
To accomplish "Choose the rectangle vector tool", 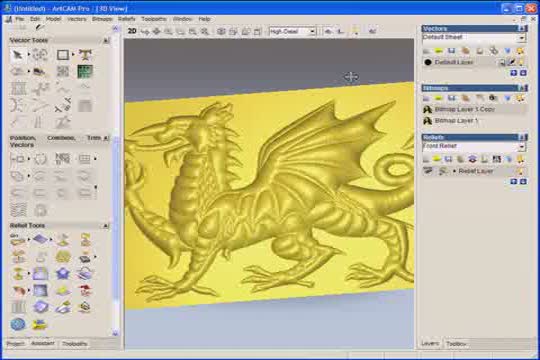I will [63, 55].
